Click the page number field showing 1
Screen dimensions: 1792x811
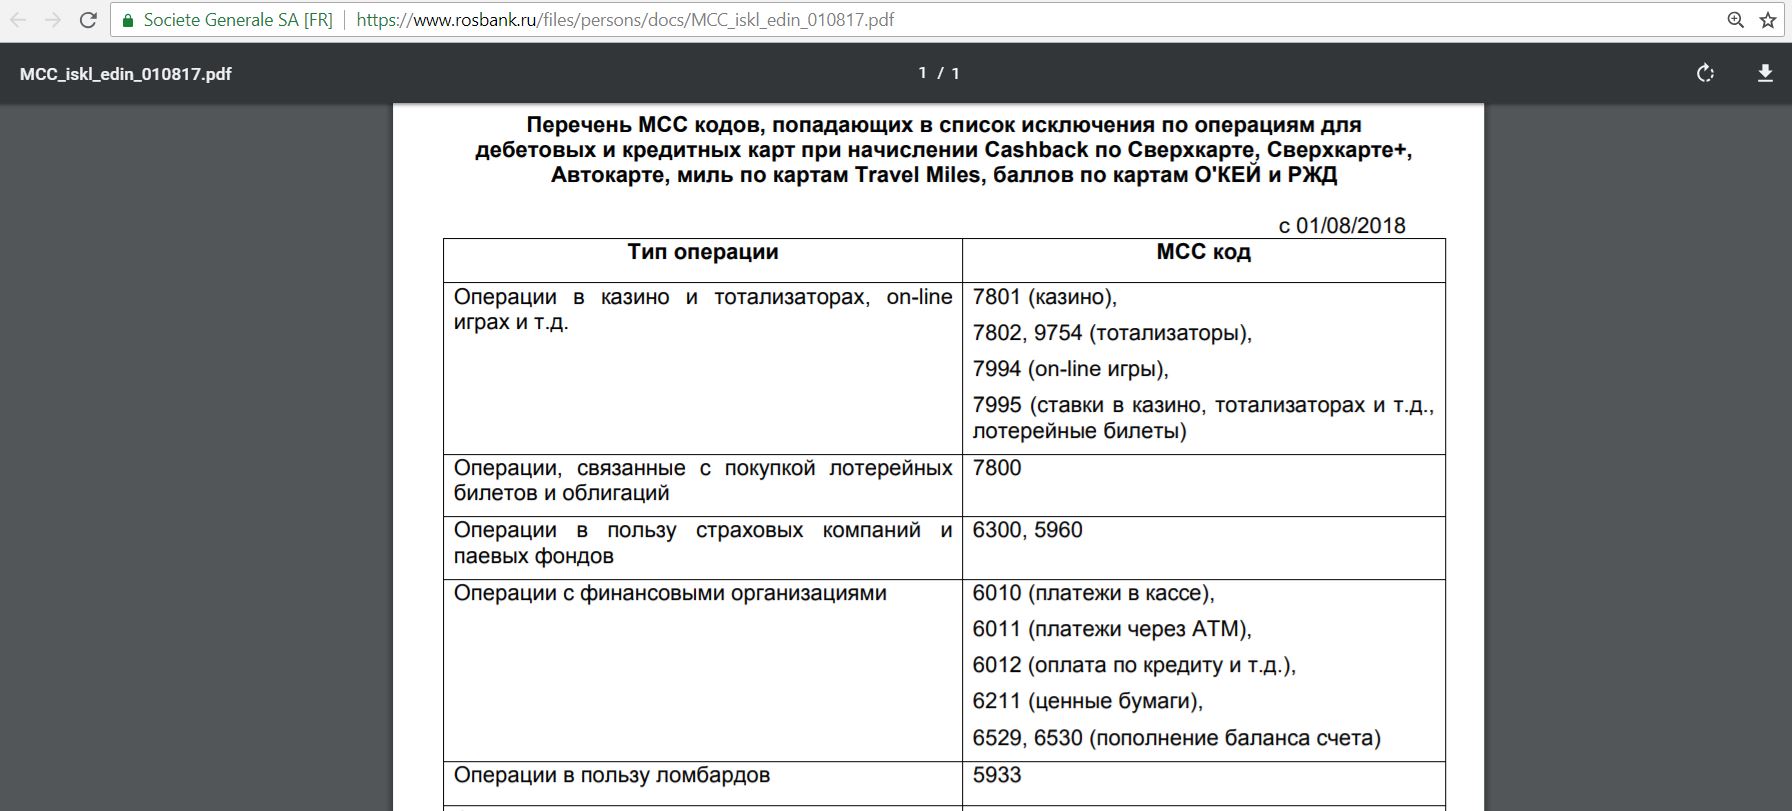pos(922,73)
